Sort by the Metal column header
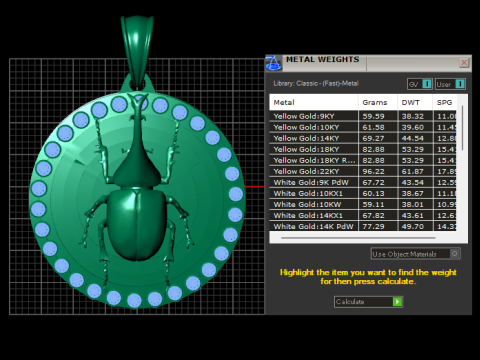This screenshot has height=360, width=480. [x=314, y=102]
